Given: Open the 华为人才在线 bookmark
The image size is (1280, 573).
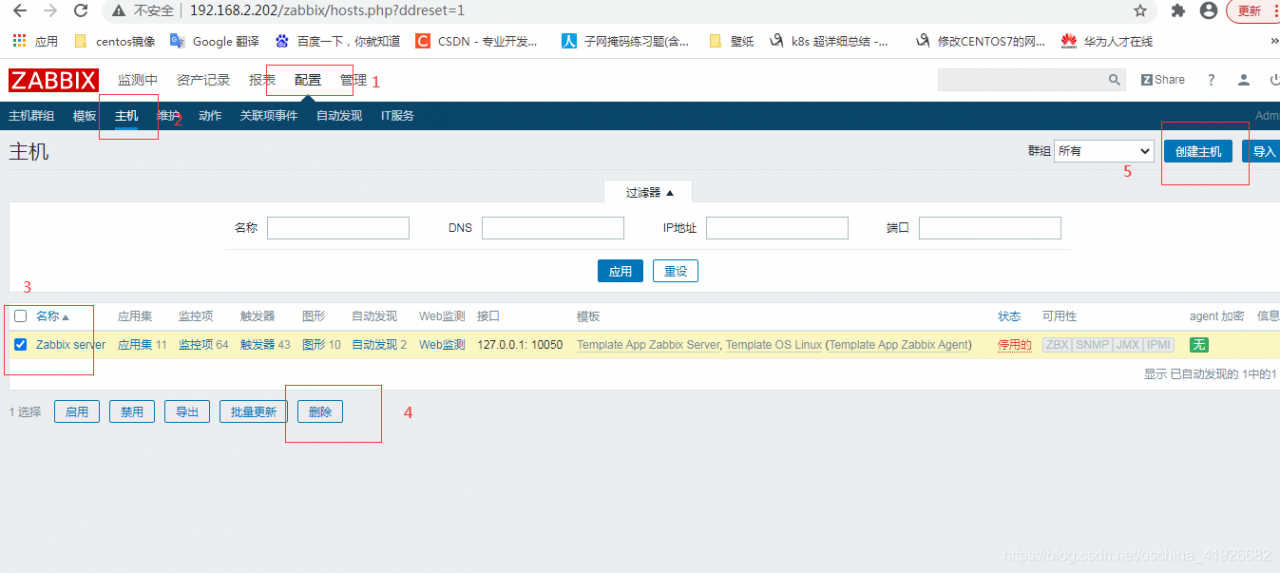Looking at the screenshot, I should coord(1106,41).
